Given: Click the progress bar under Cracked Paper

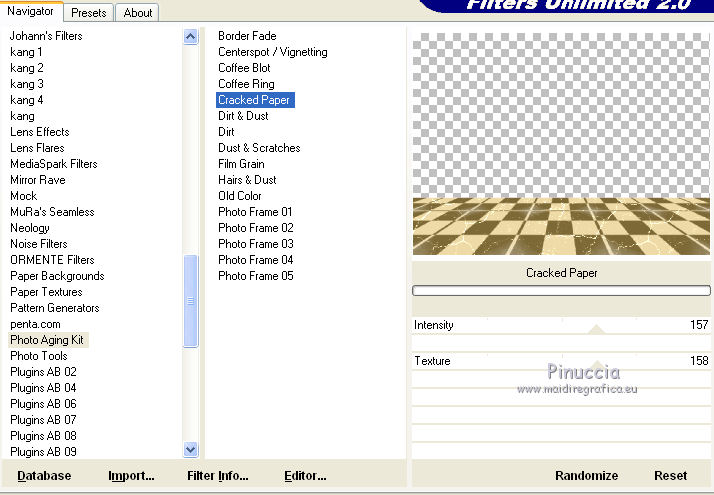Looking at the screenshot, I should pos(561,291).
